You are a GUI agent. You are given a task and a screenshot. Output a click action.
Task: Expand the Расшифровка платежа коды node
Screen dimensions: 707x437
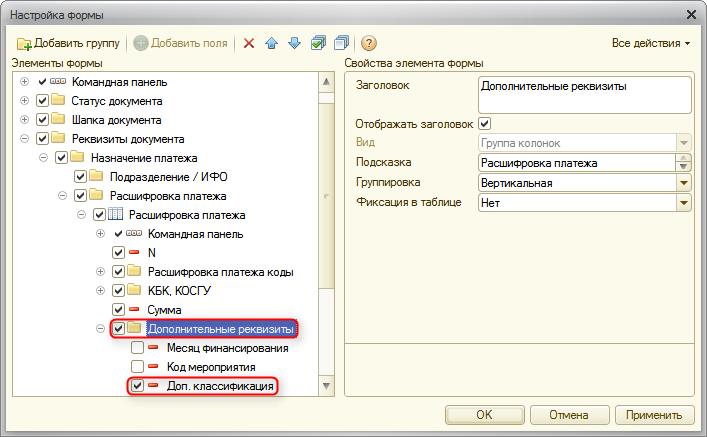coord(101,271)
